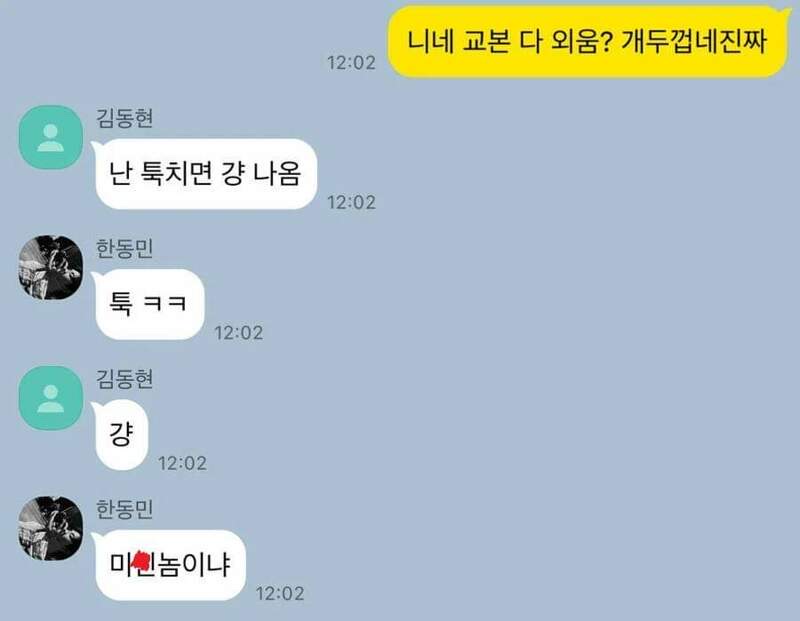Click the 12:02 timestamp after '미친놈이냐'
This screenshot has width=800, height=621.
[280, 593]
